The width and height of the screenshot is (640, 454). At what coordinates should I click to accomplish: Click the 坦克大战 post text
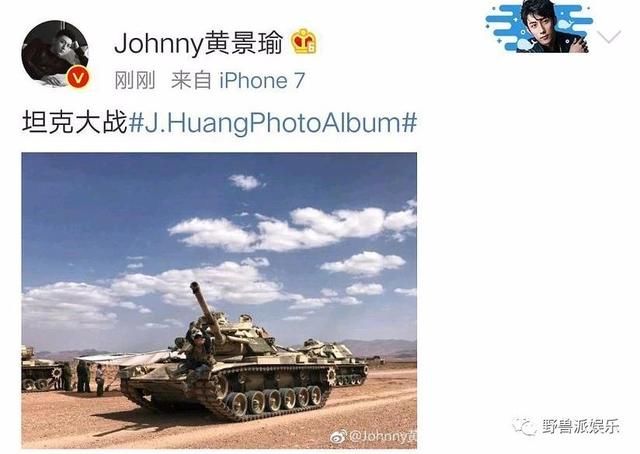click(x=75, y=122)
